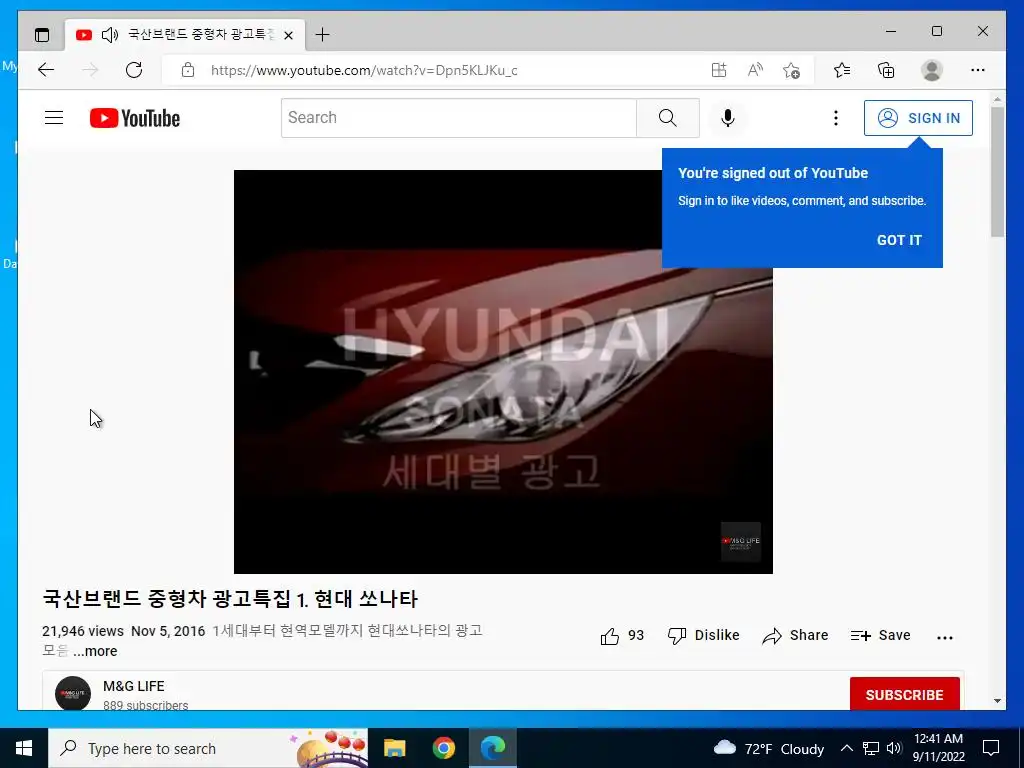Mute tab using the speaker icon

click(110, 35)
